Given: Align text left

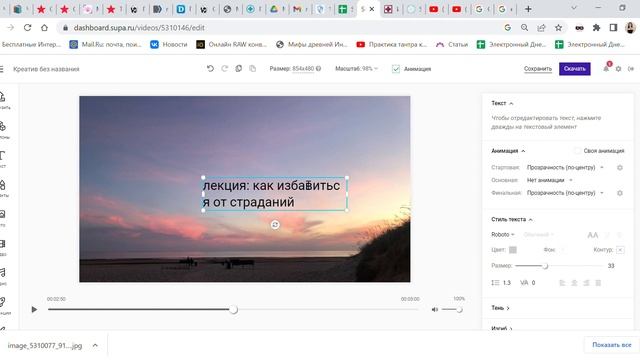Looking at the screenshot, I should tap(562, 283).
